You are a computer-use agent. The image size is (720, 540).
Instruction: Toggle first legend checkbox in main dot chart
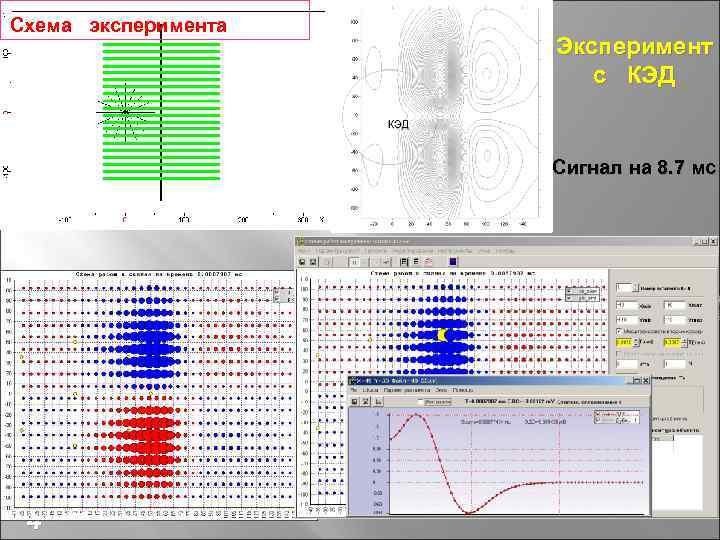pos(569,291)
